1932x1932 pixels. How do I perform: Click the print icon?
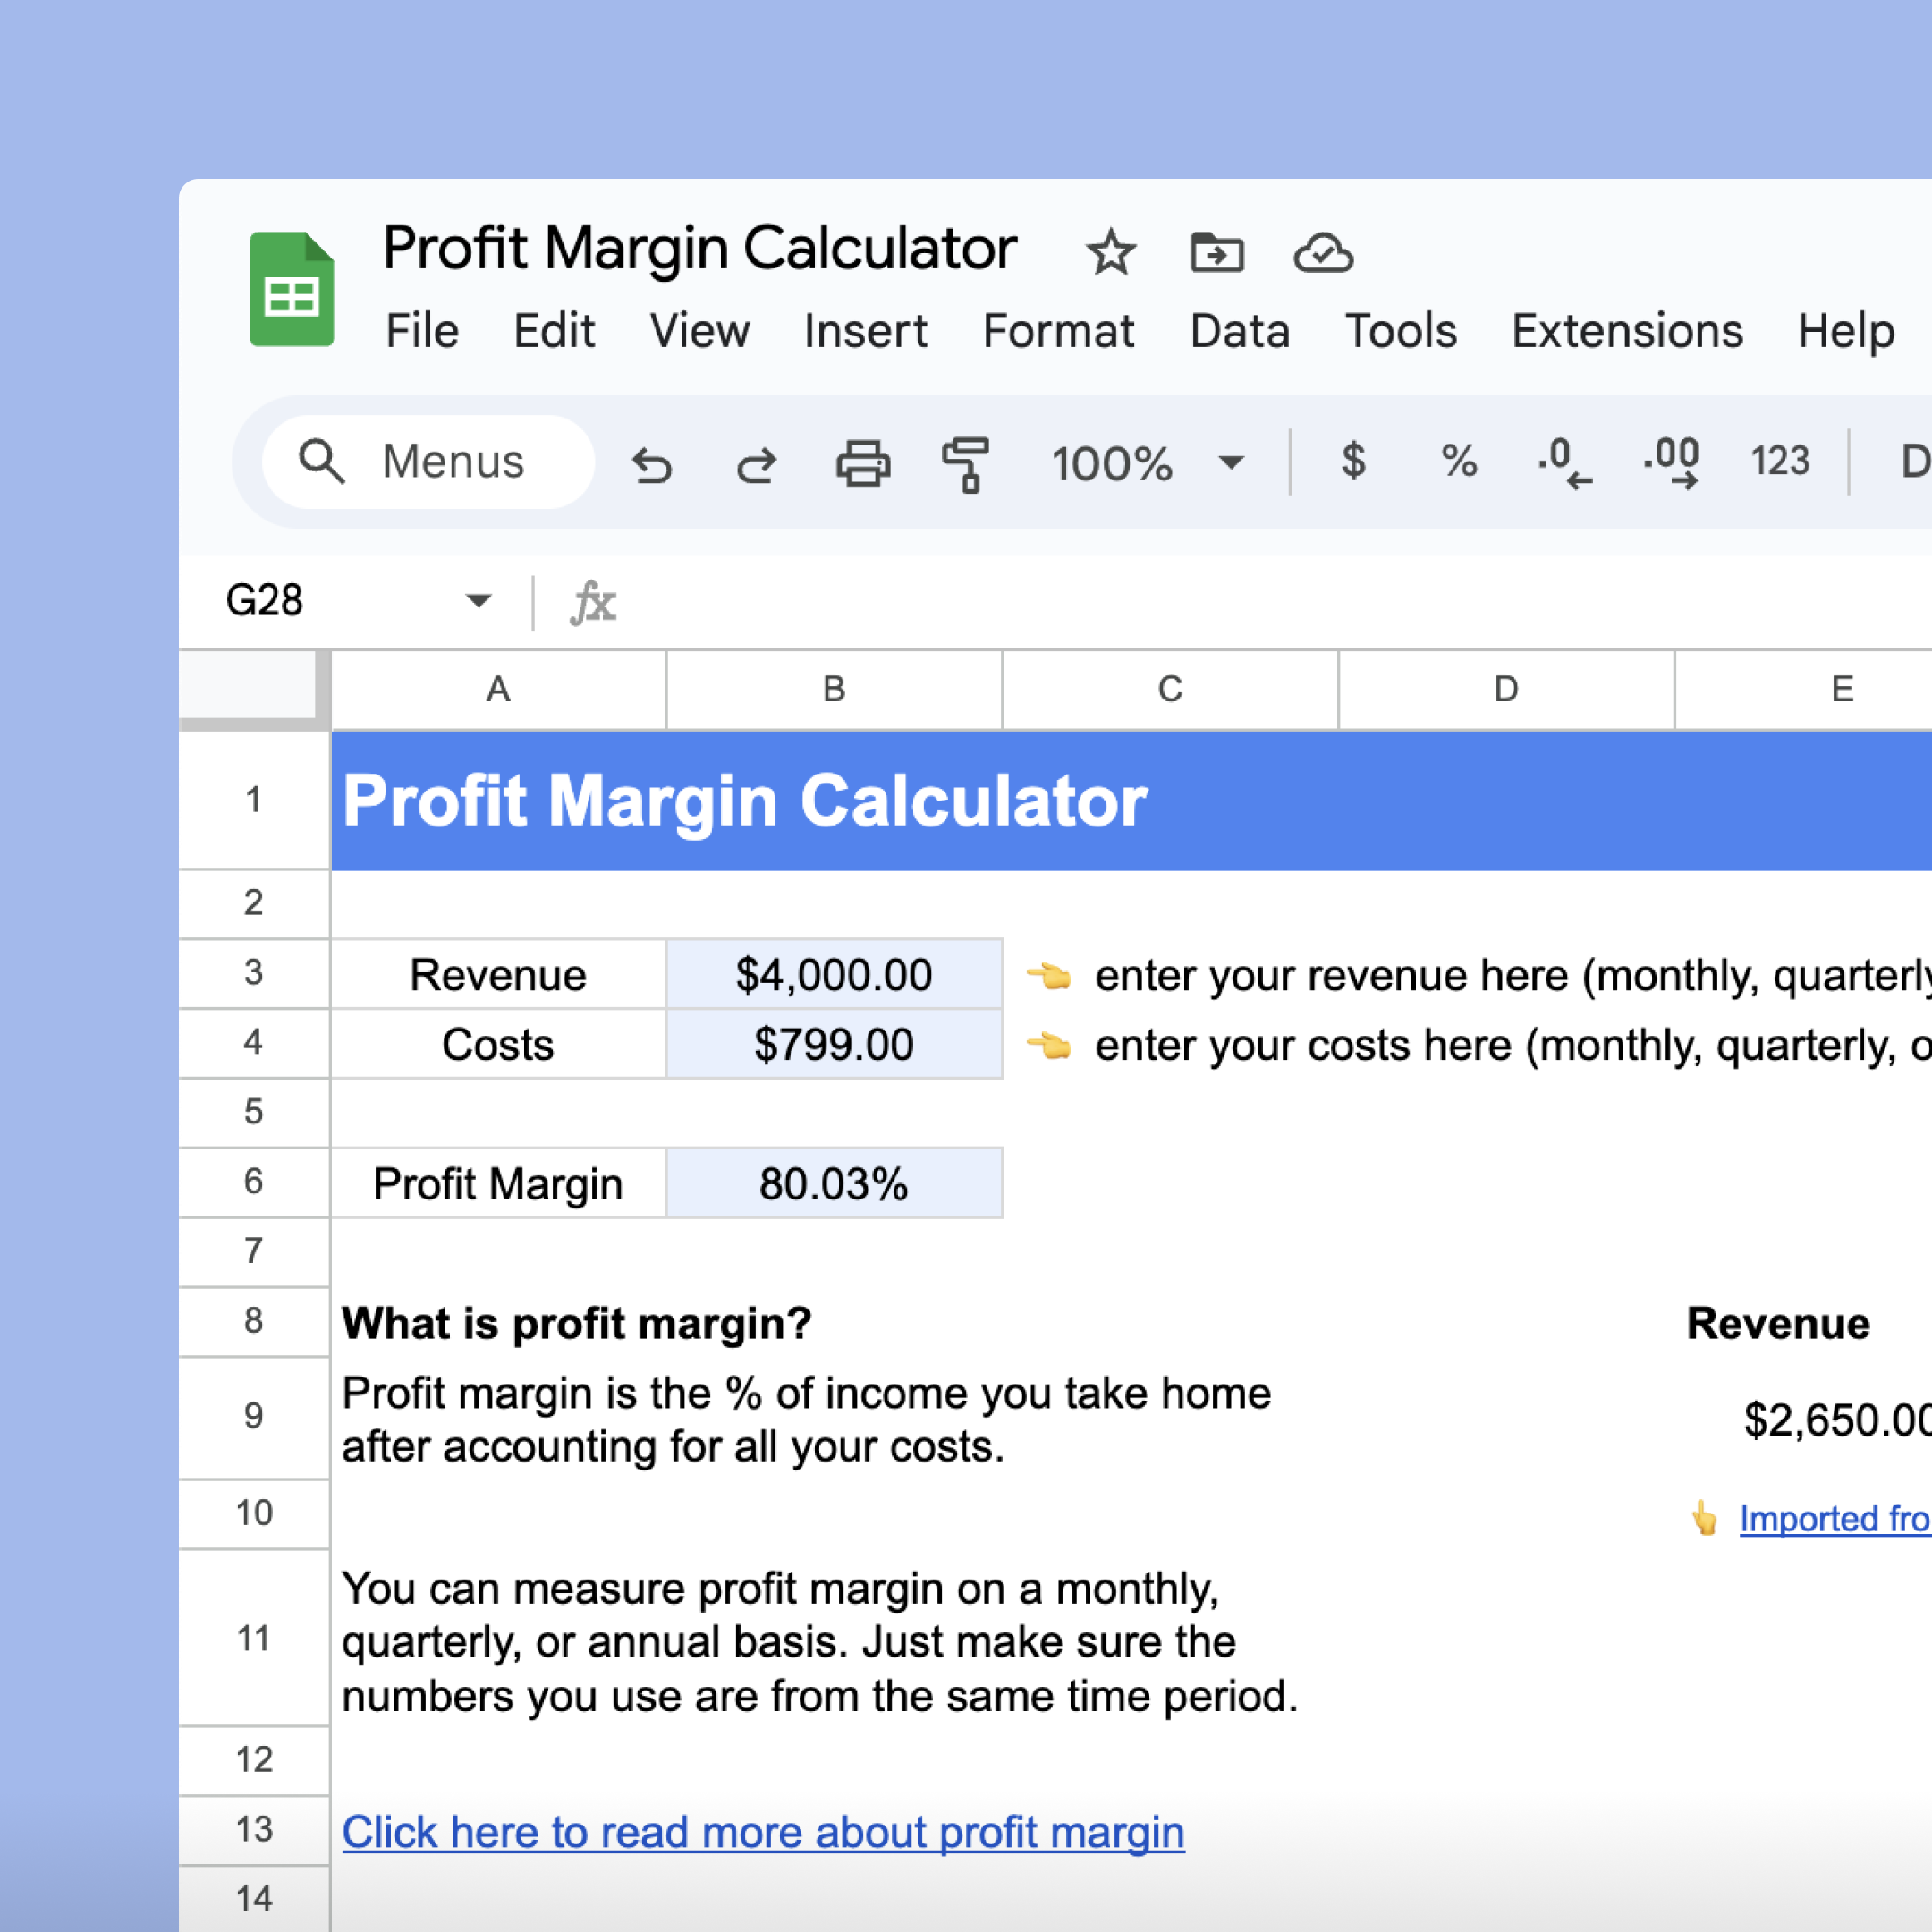tap(862, 464)
